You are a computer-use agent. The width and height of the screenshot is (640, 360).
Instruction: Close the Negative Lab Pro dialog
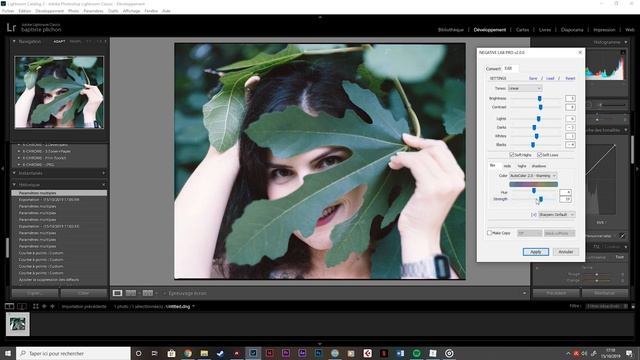580,53
